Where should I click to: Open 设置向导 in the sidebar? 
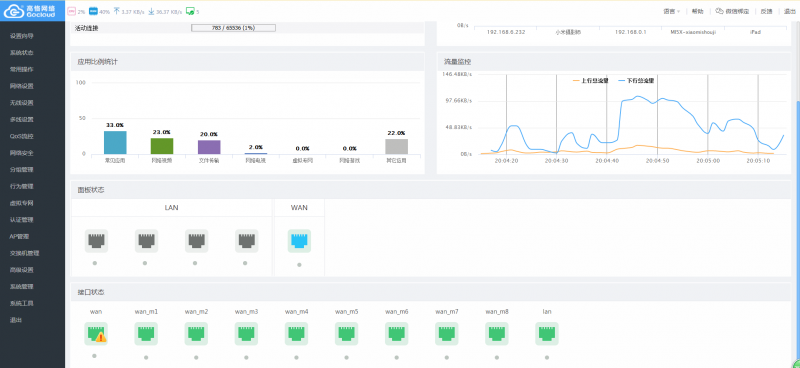[21, 36]
